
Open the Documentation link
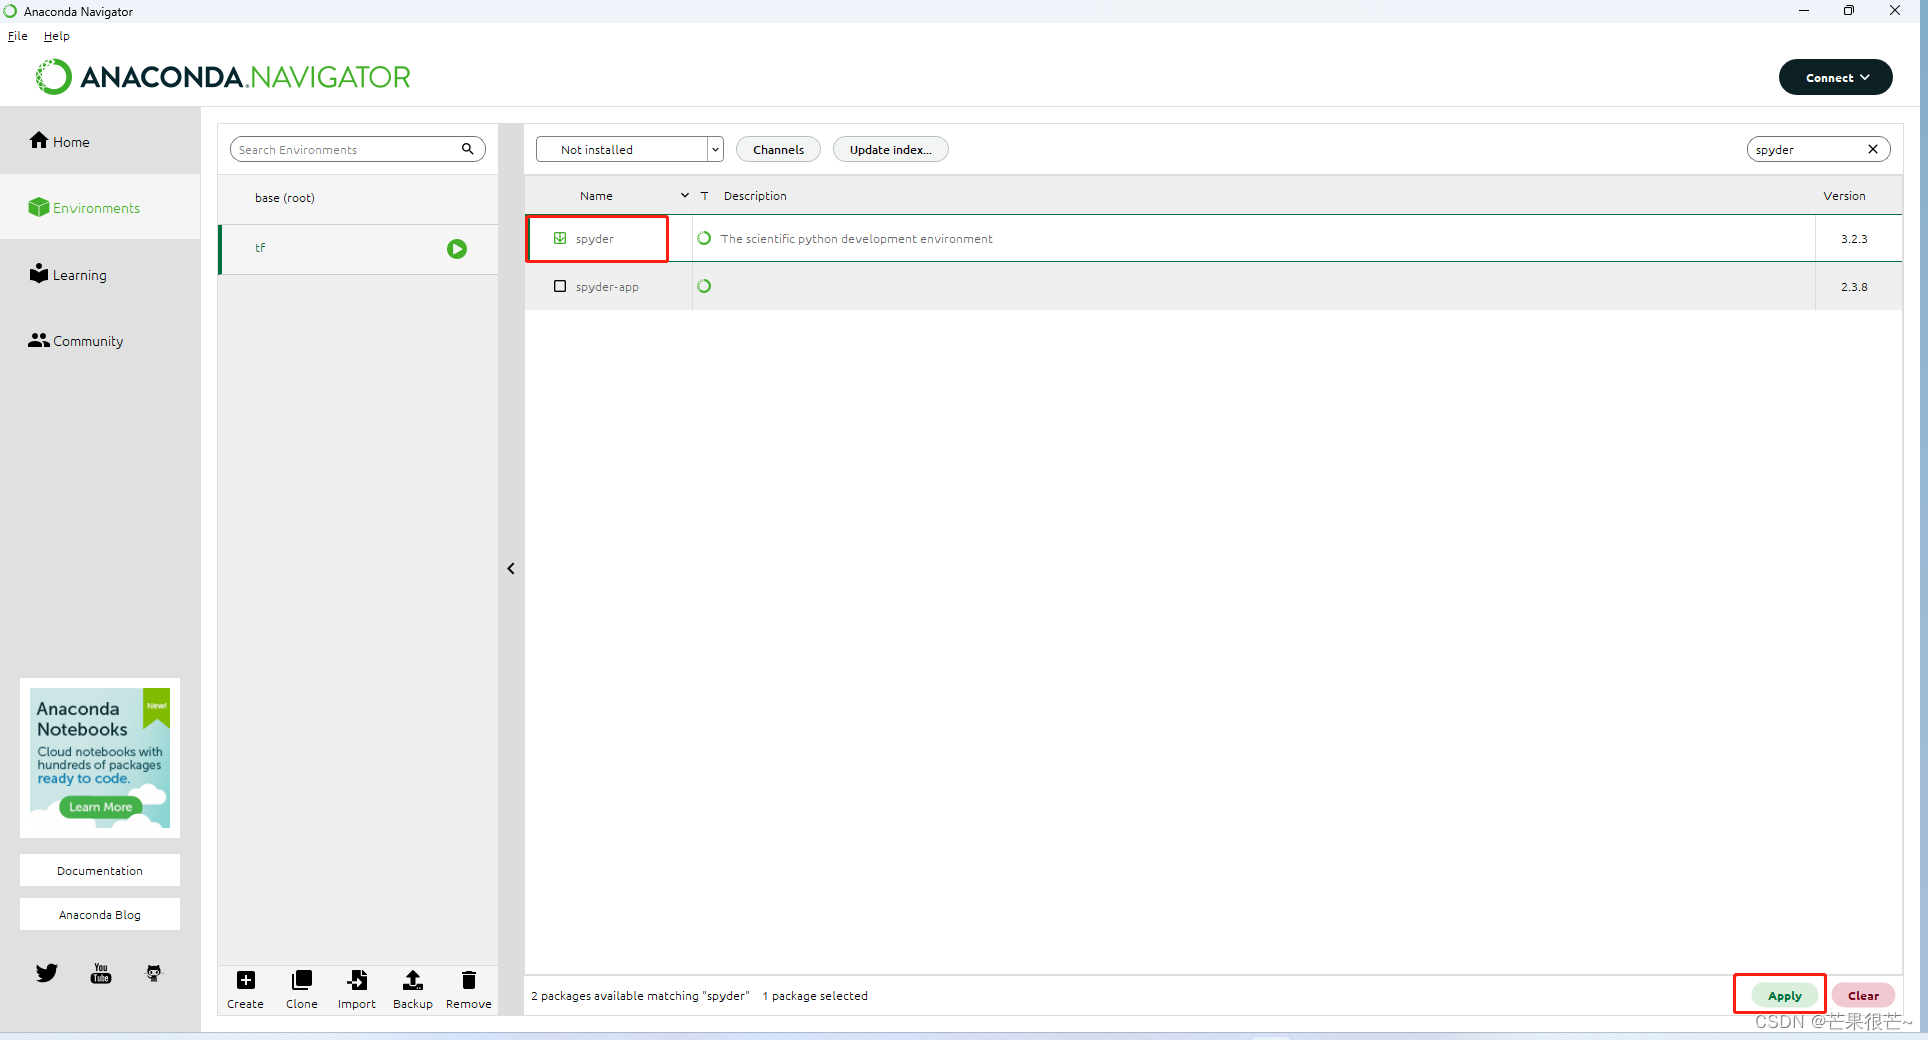100,871
